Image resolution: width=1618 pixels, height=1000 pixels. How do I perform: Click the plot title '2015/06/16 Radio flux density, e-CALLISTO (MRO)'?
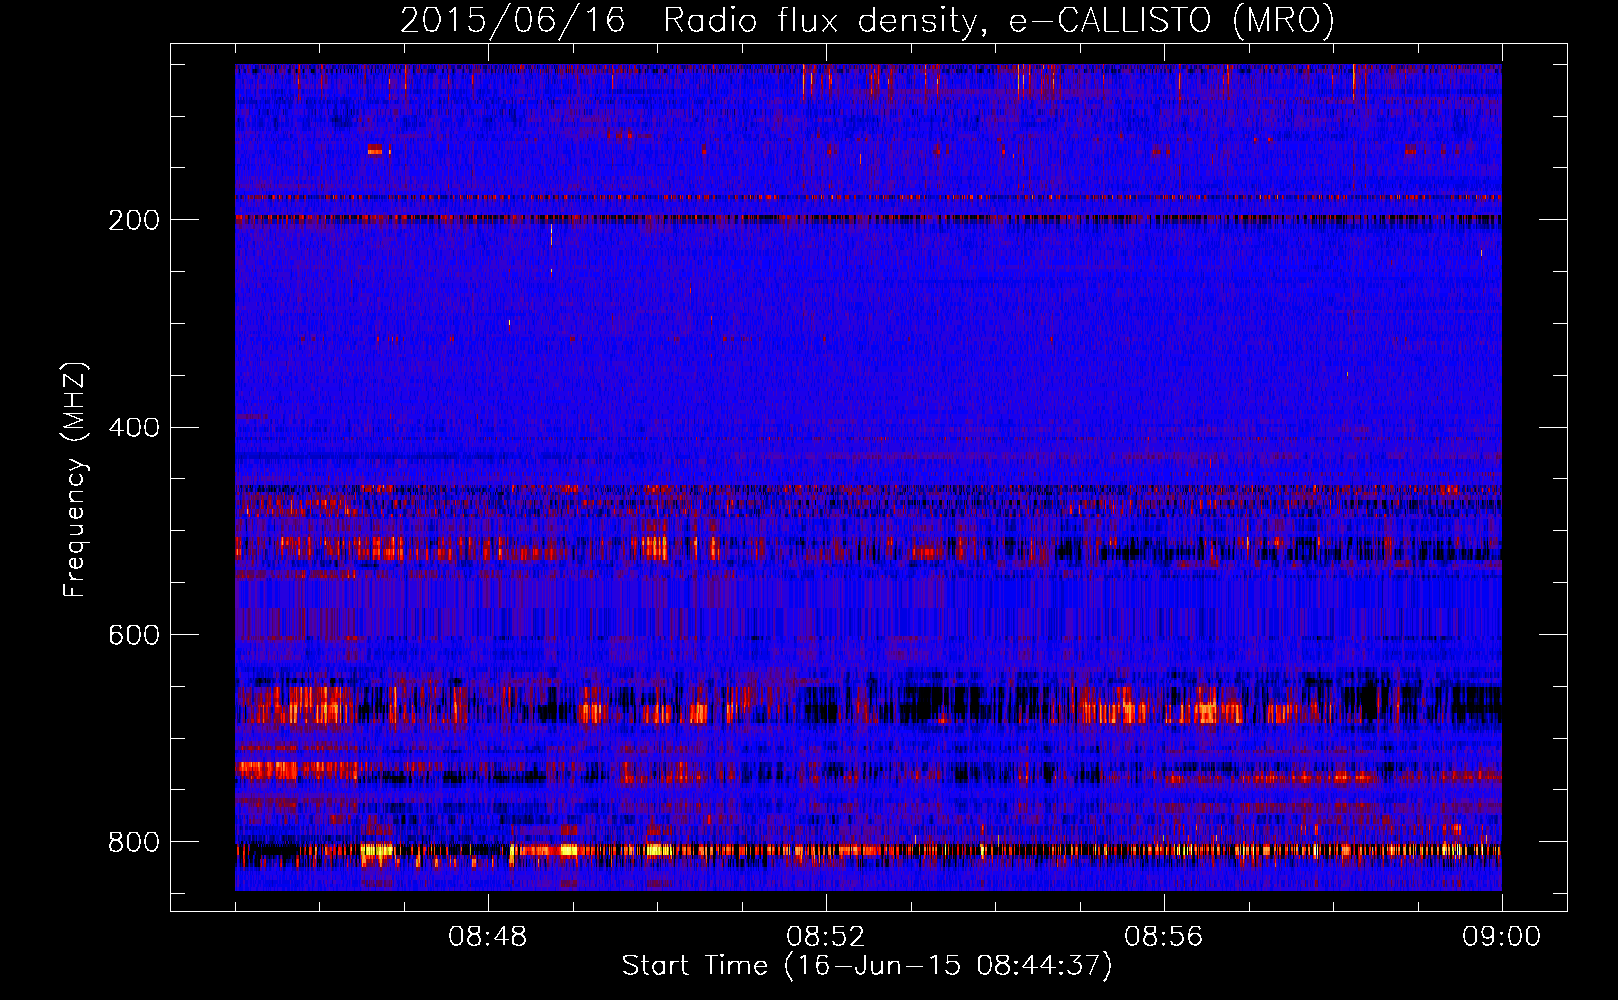pyautogui.click(x=867, y=21)
